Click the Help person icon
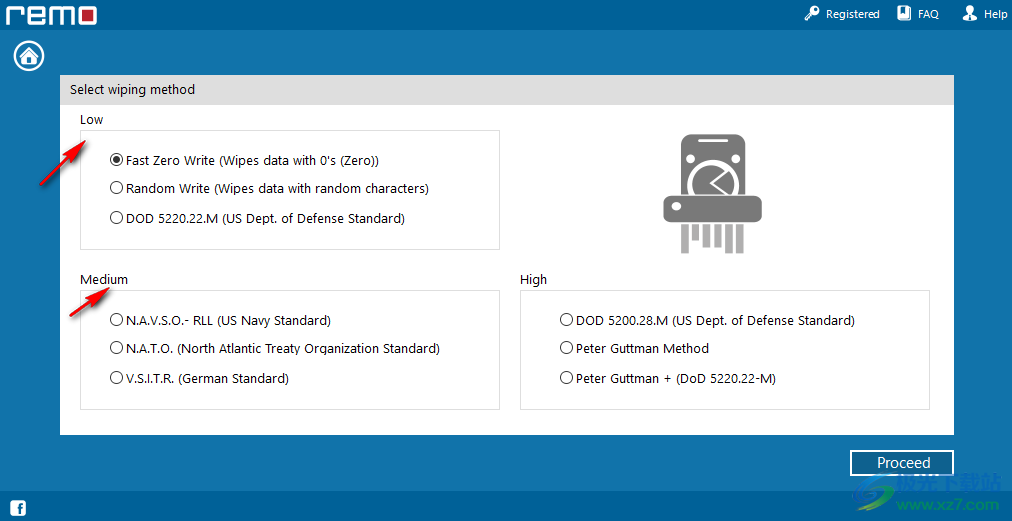The height and width of the screenshot is (521, 1012). [x=969, y=14]
